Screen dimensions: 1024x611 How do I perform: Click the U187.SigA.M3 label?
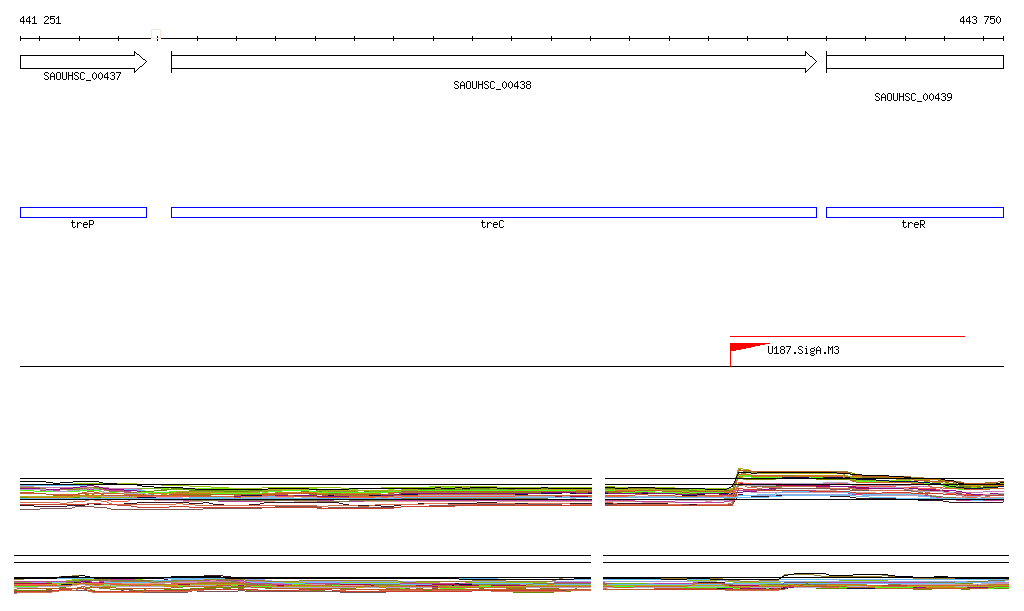click(803, 351)
